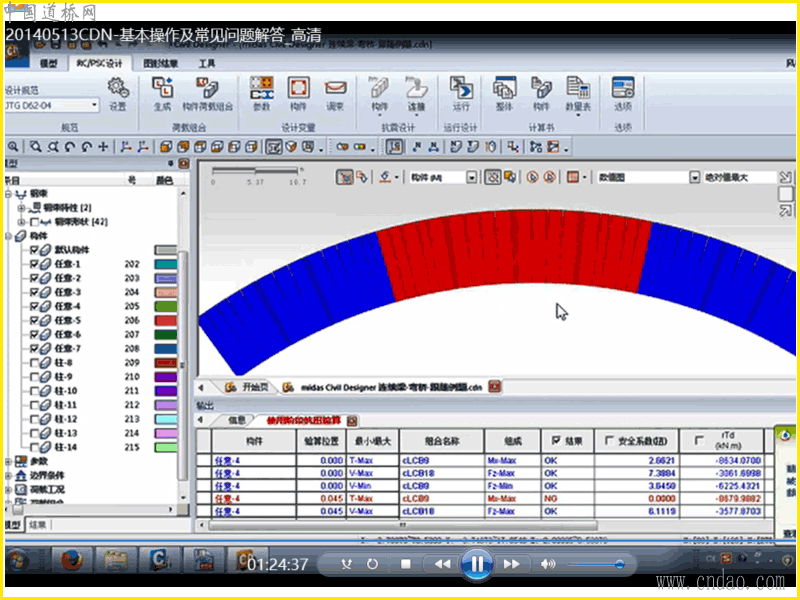Image resolution: width=800 pixels, height=600 pixels.
Task: Click the 调束 tendon adjust icon
Action: (x=335, y=88)
